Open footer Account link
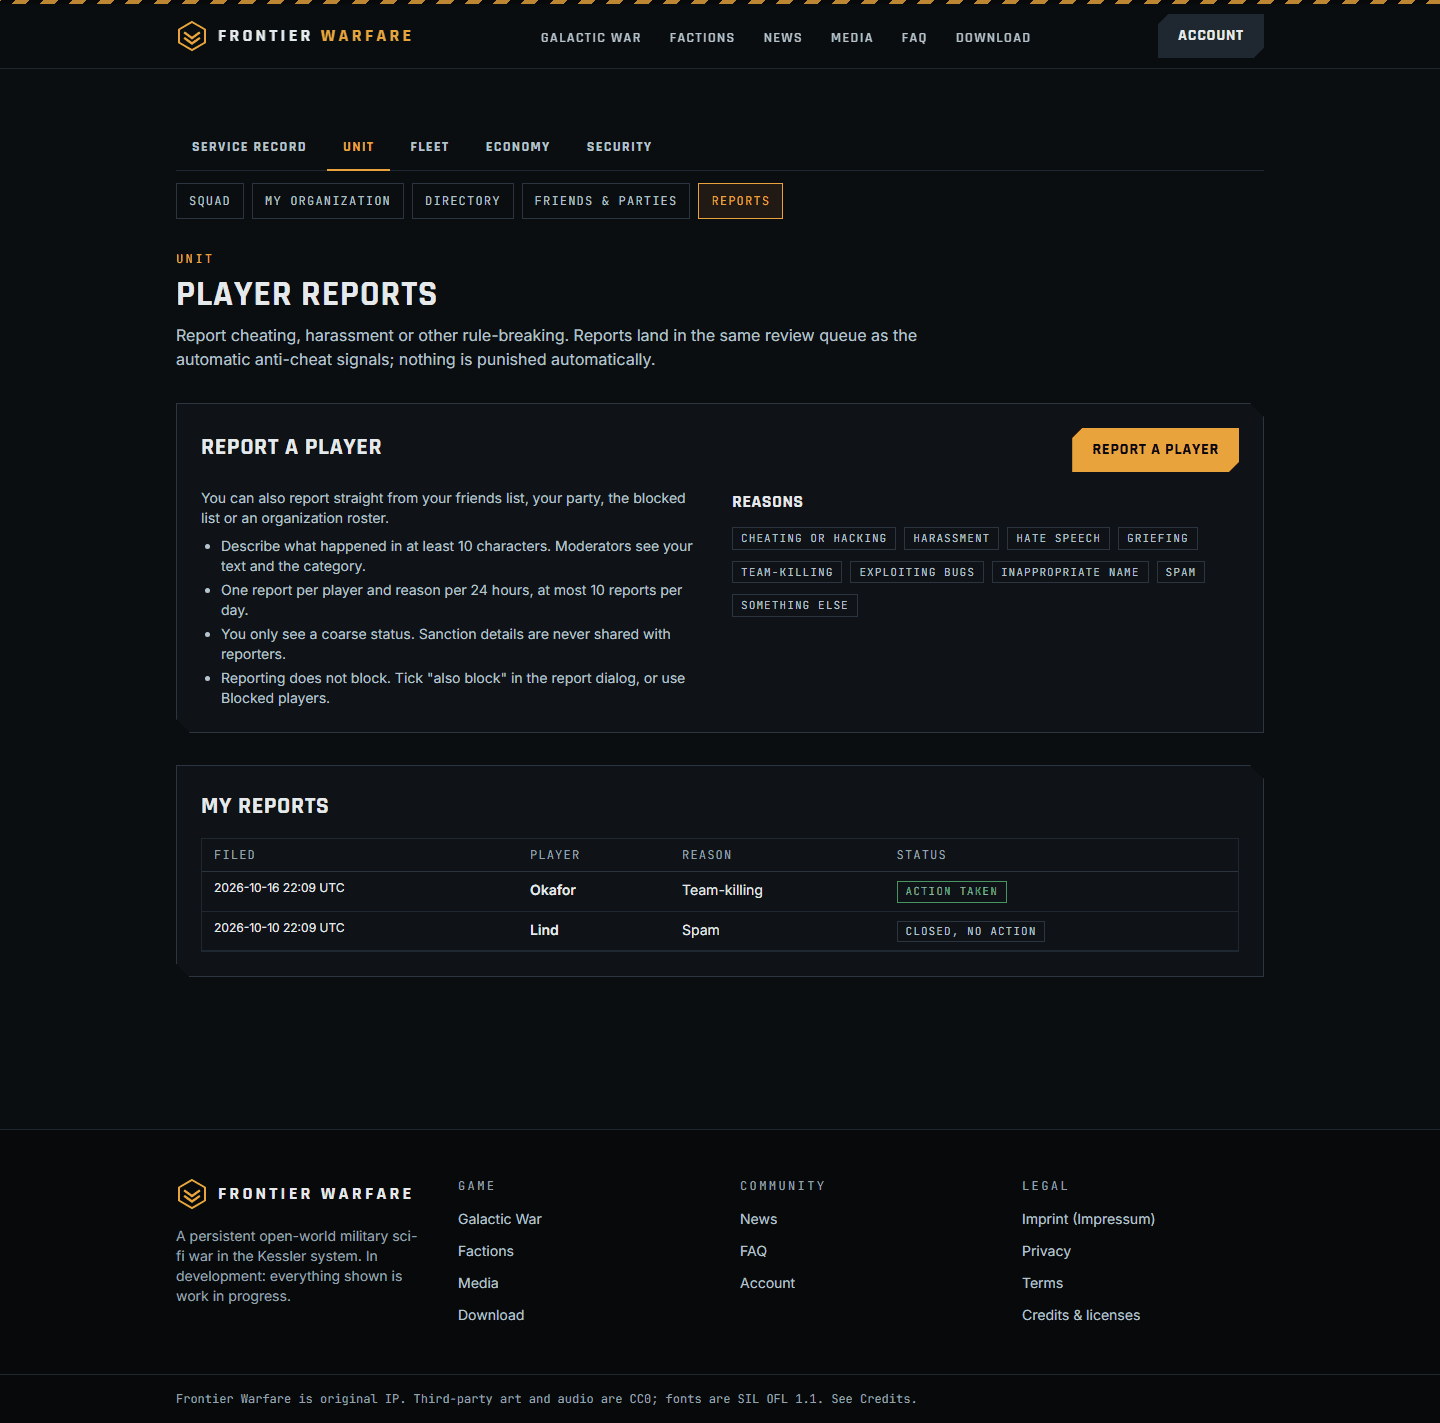 768,1283
